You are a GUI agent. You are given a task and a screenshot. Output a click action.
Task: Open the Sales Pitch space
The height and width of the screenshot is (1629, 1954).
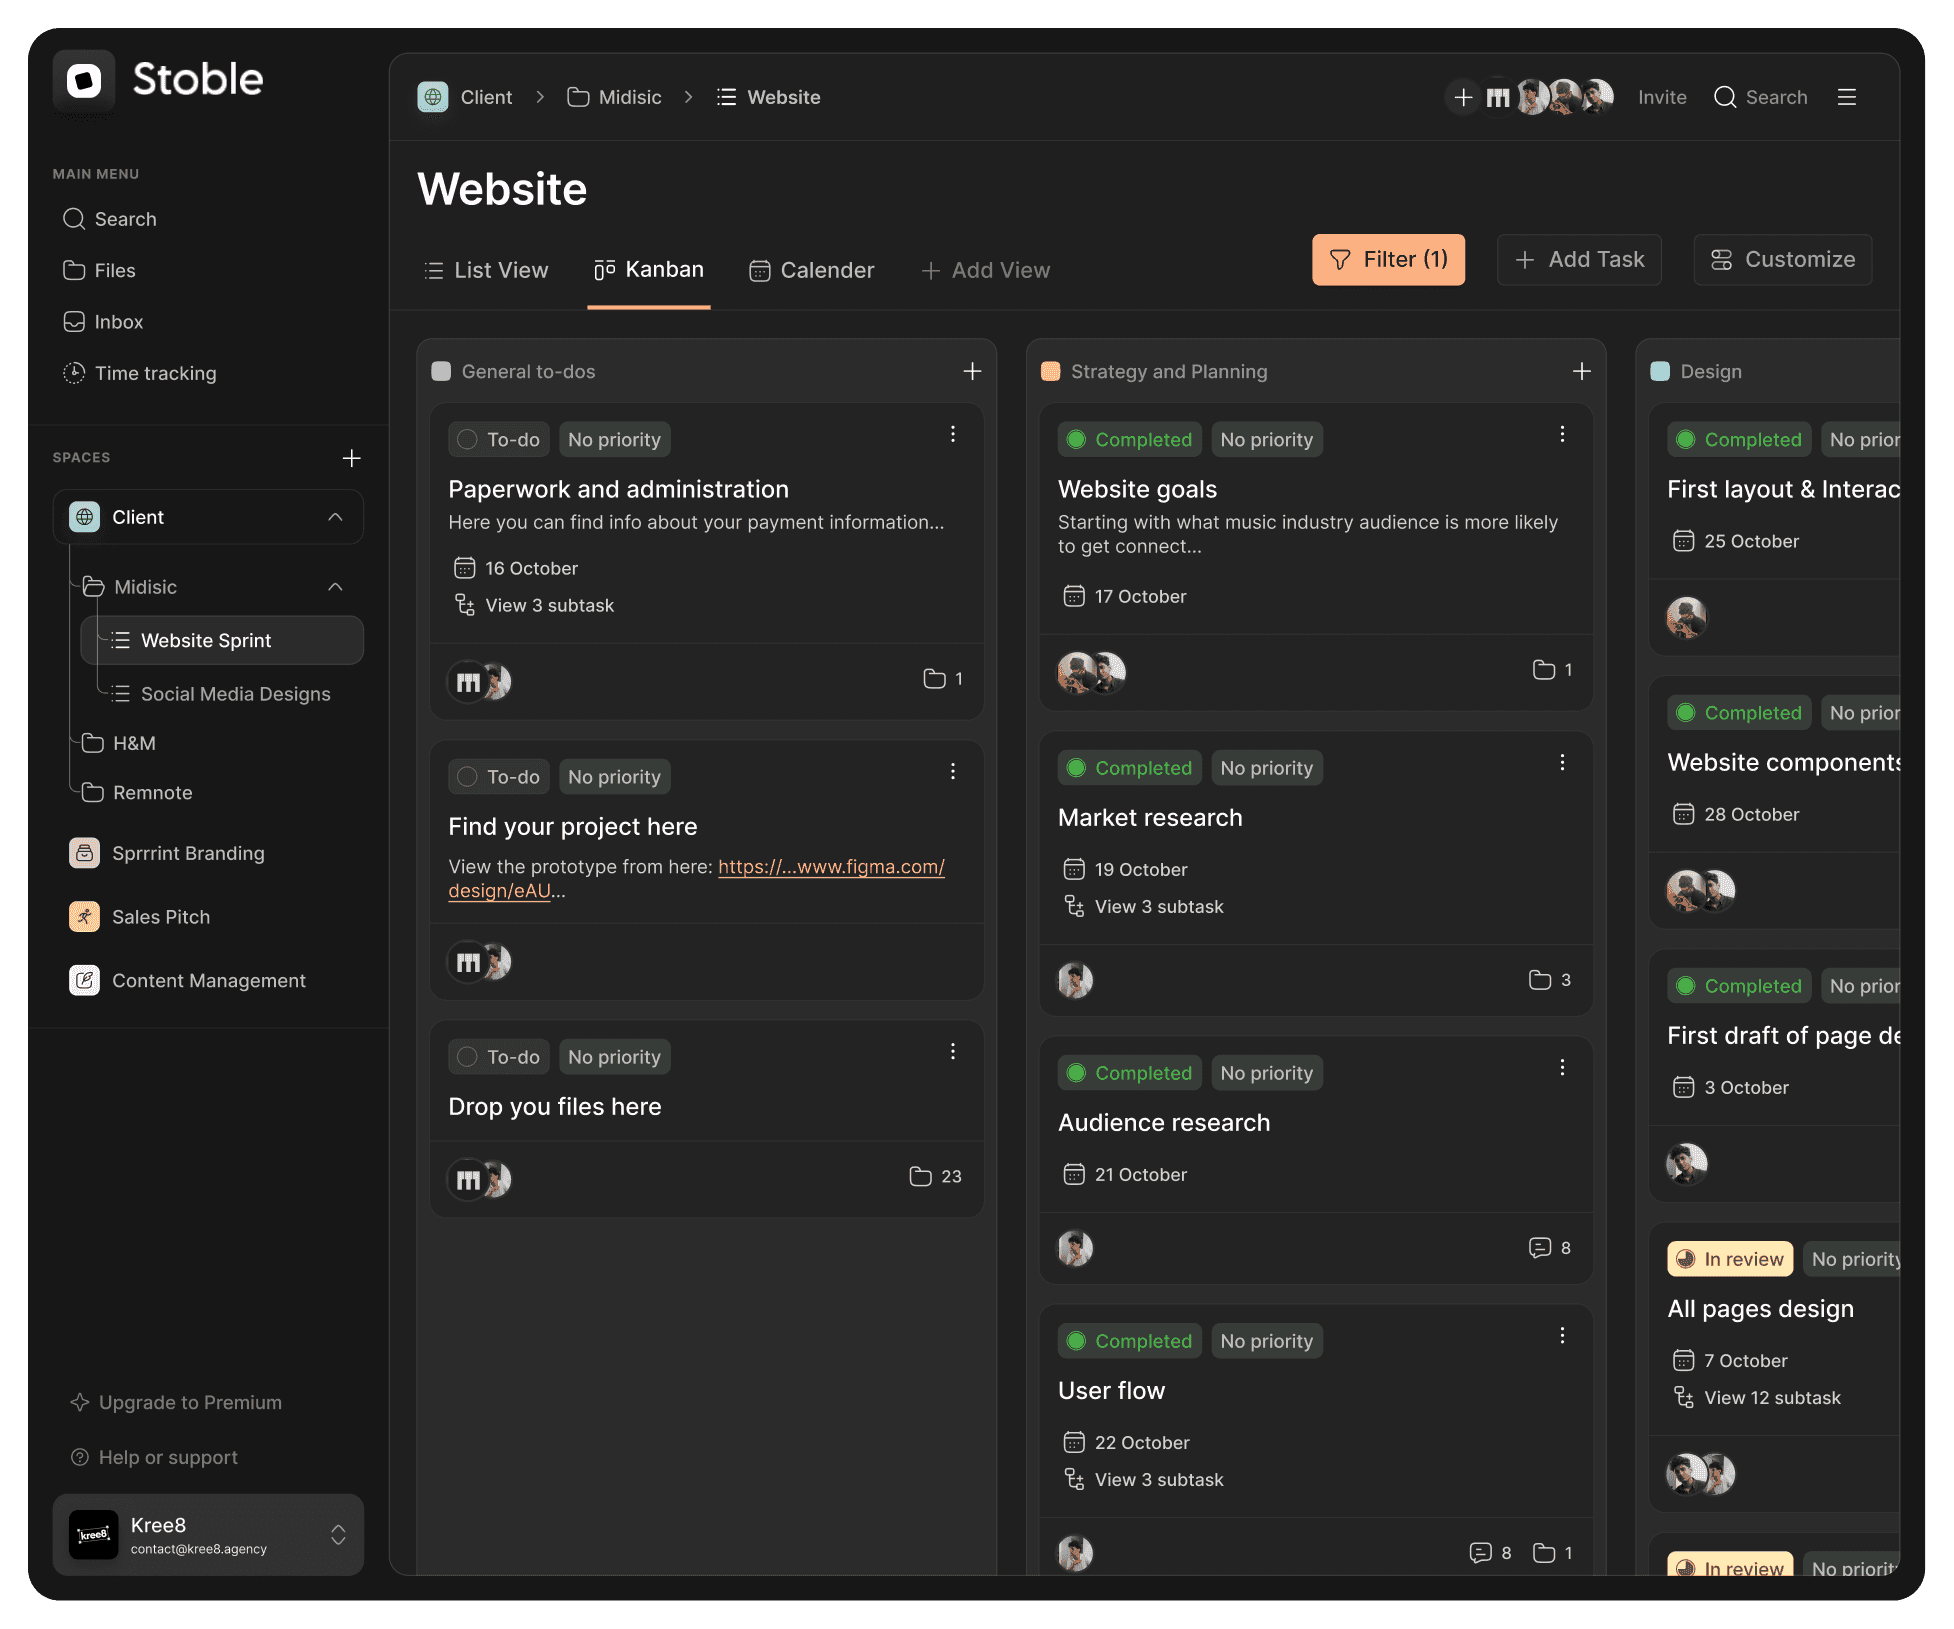click(161, 916)
